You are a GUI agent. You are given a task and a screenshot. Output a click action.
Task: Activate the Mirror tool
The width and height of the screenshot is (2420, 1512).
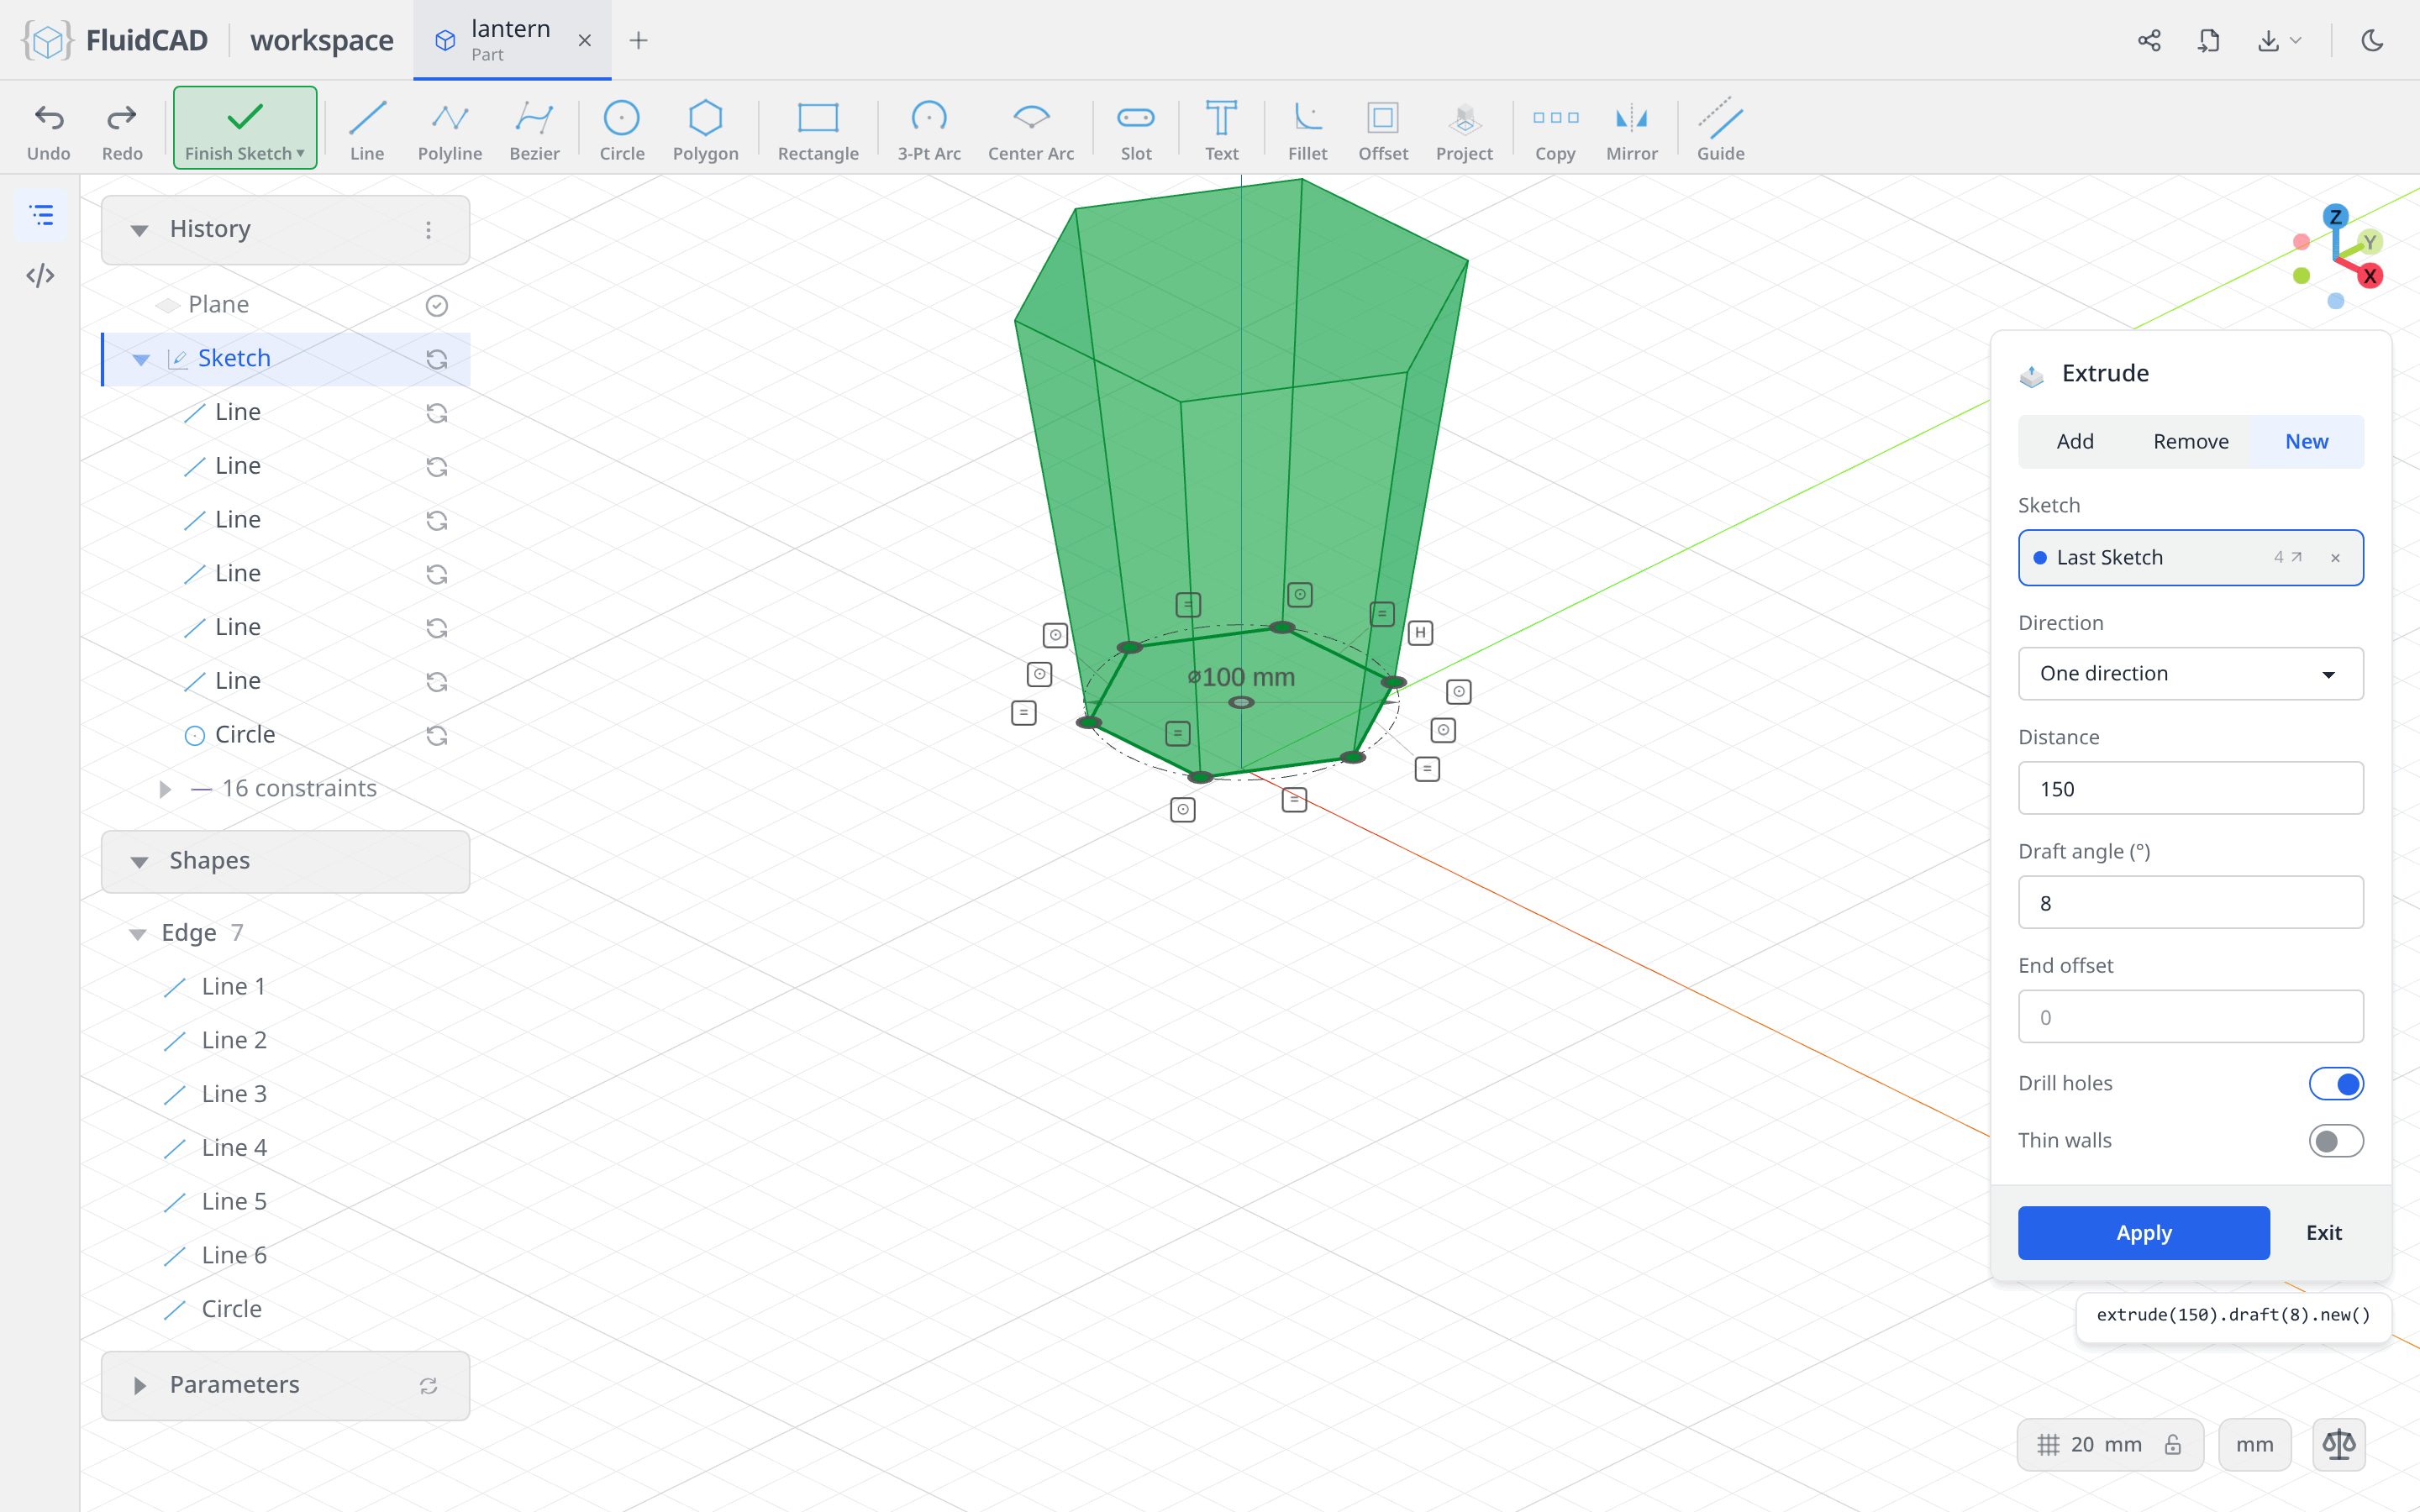[x=1631, y=129]
